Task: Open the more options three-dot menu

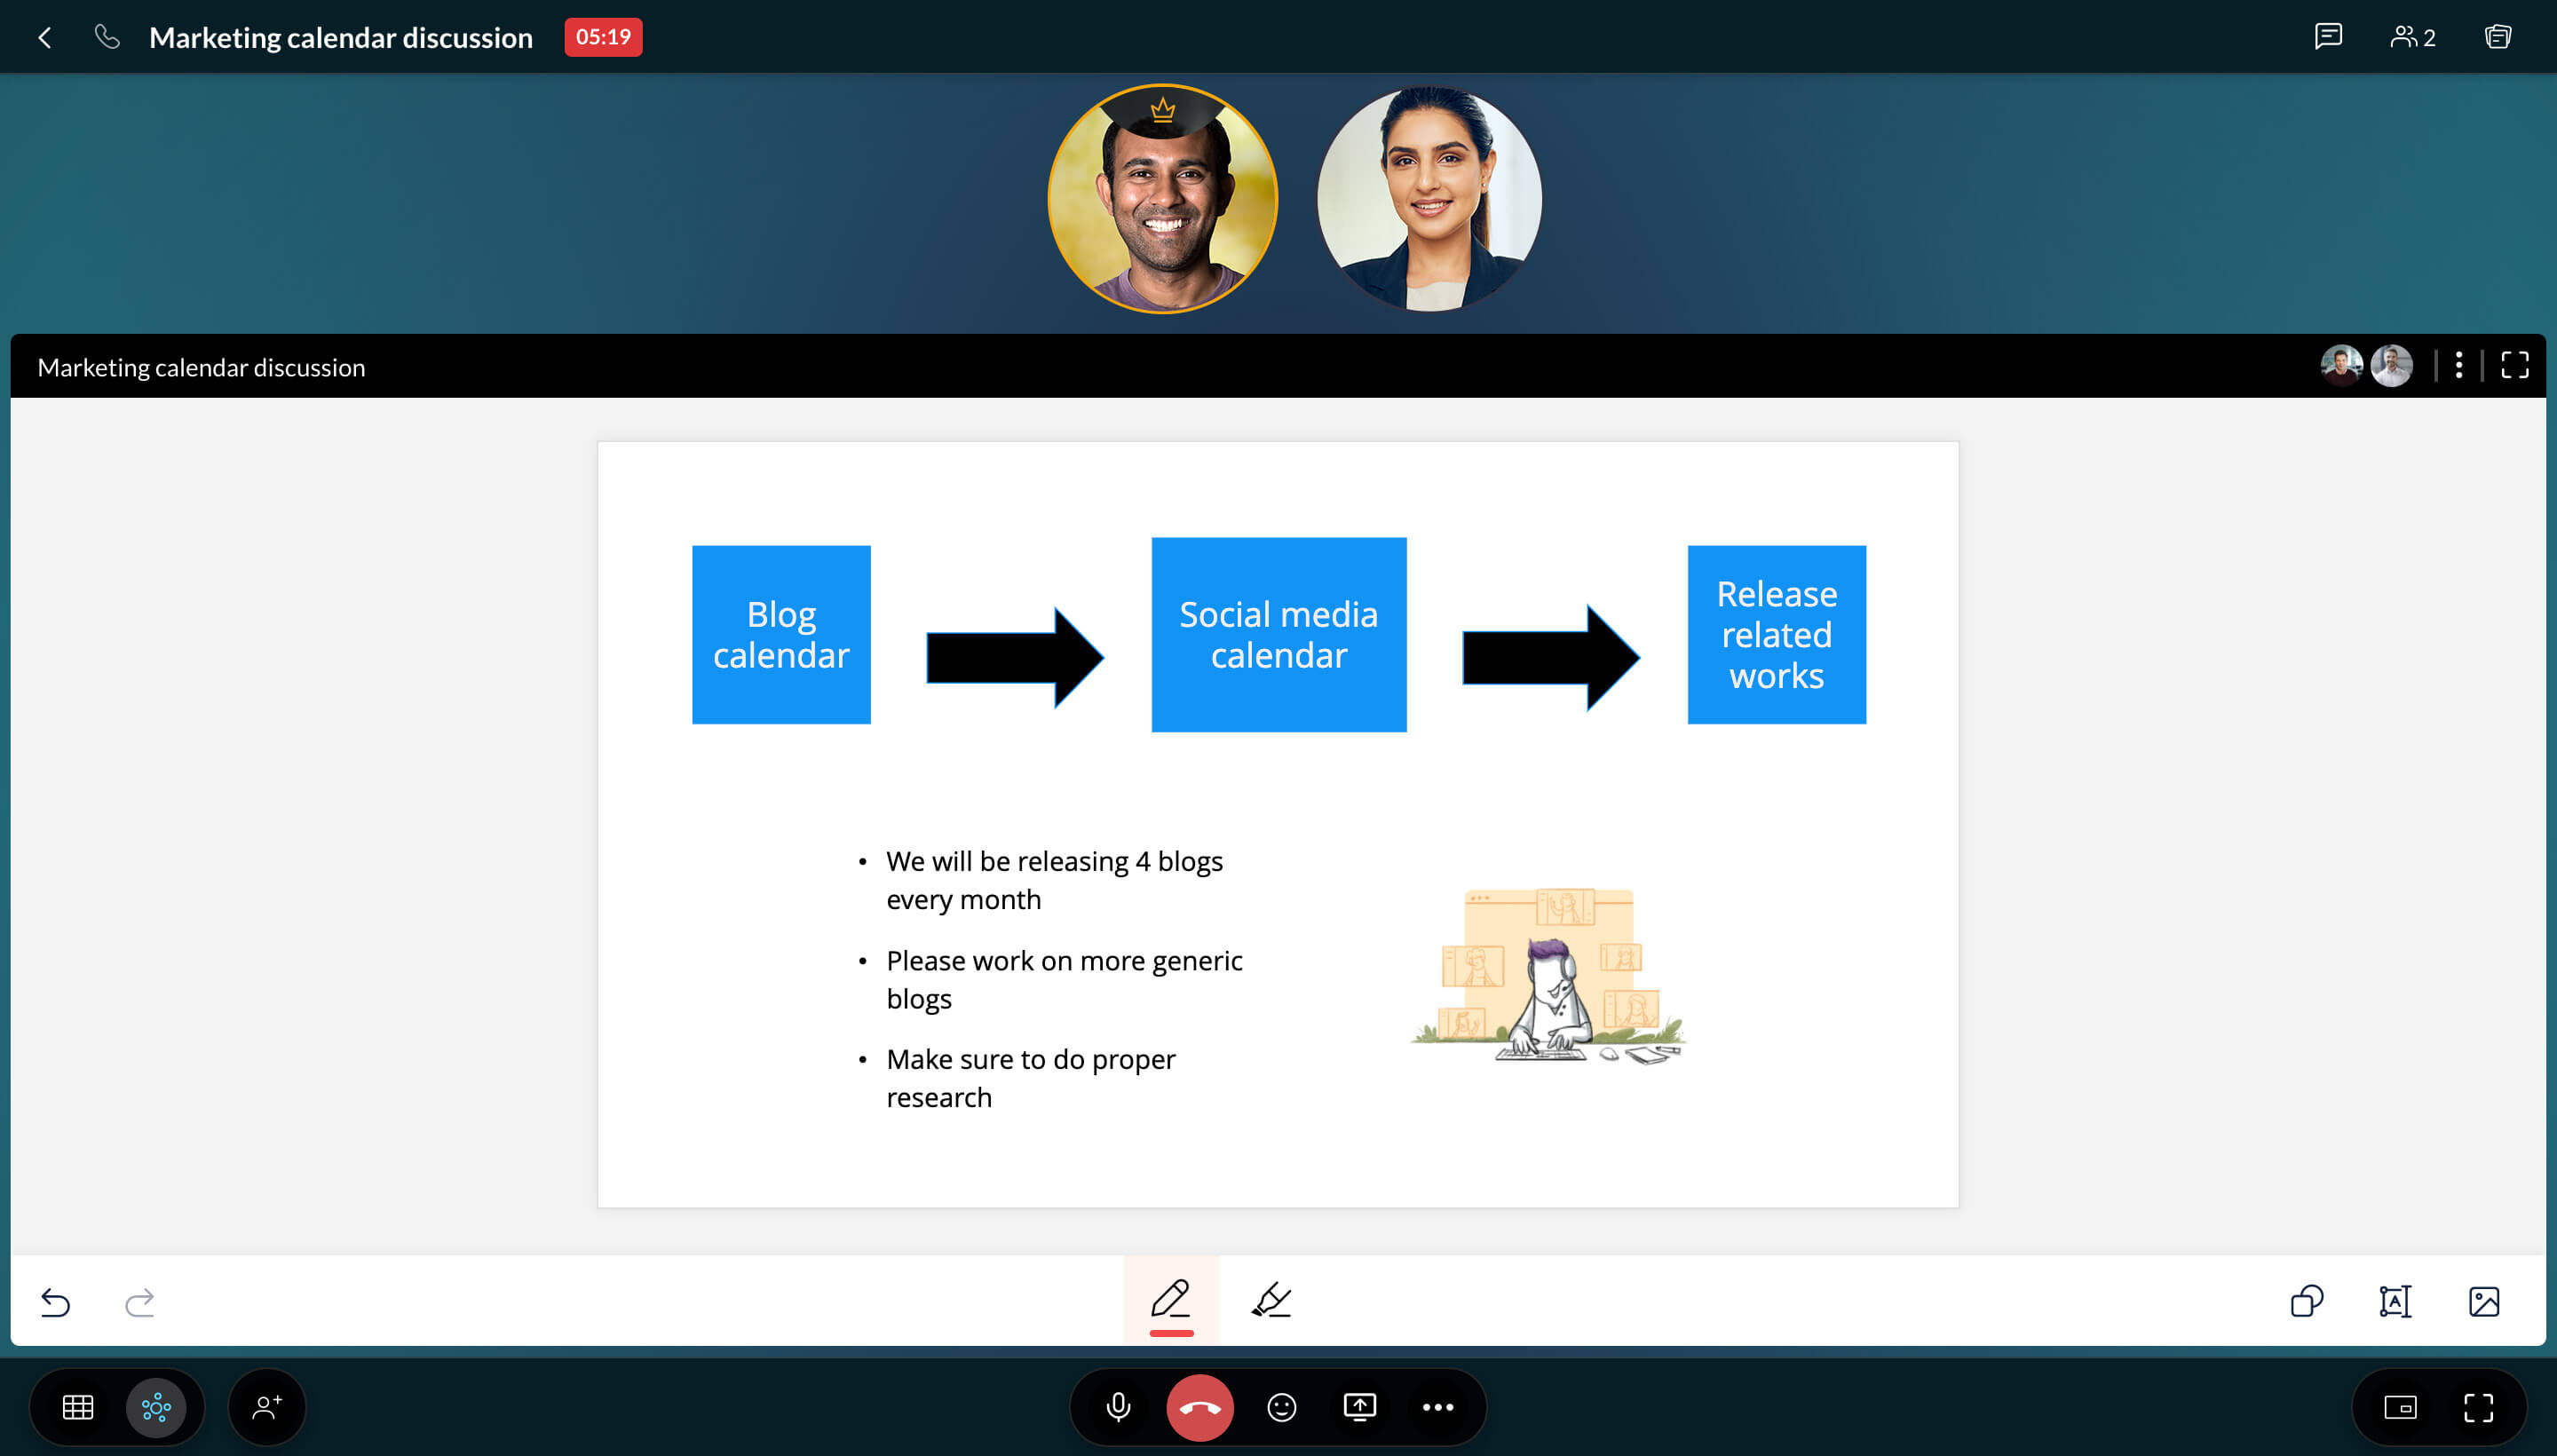Action: tap(2457, 365)
